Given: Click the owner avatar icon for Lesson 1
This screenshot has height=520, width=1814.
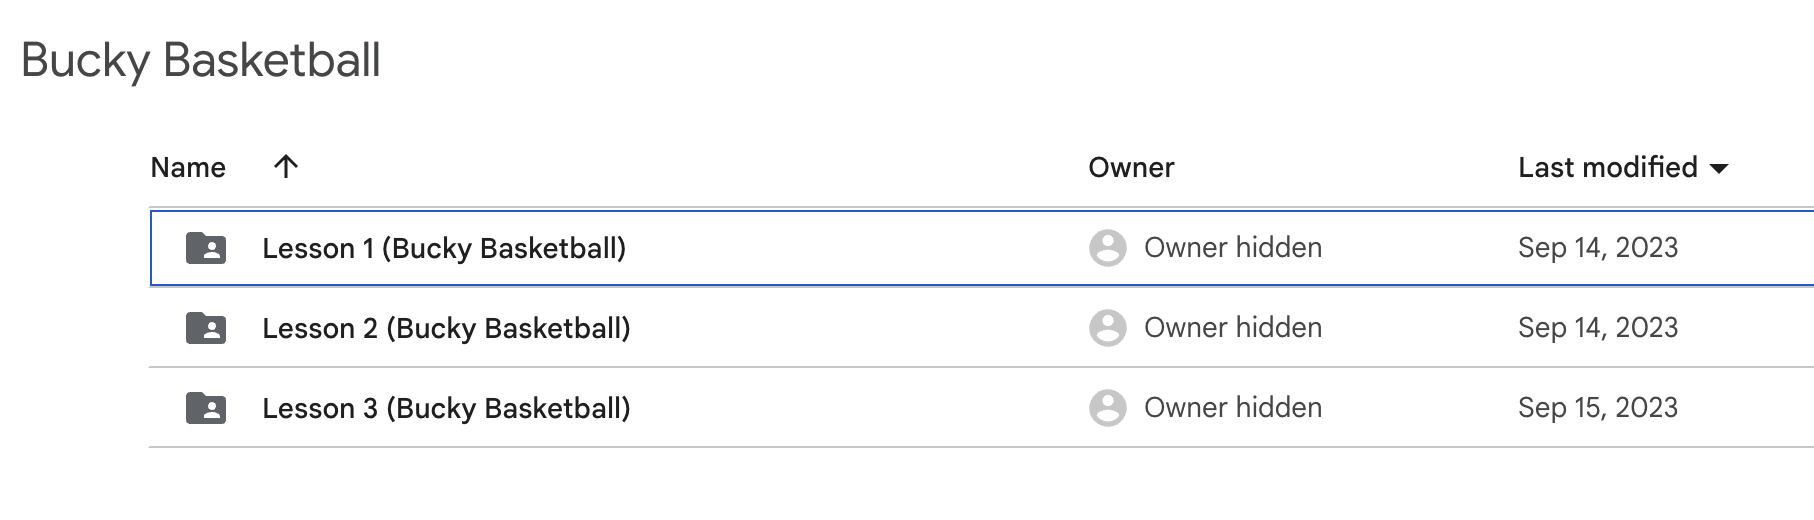Looking at the screenshot, I should coord(1107,248).
